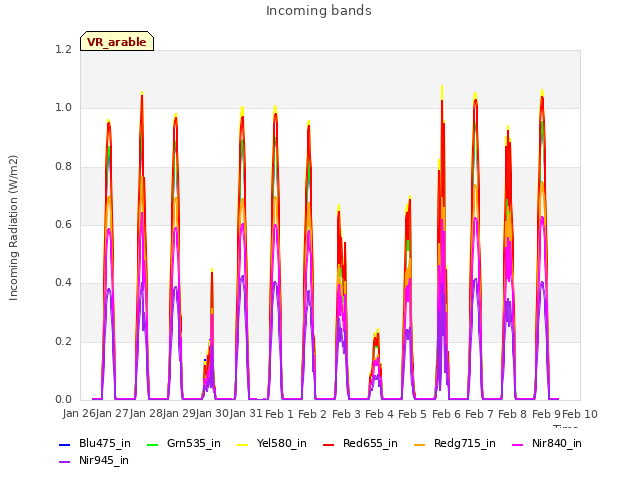Click the Feb 5 x-axis date label
The image size is (640, 480).
coord(412,414)
